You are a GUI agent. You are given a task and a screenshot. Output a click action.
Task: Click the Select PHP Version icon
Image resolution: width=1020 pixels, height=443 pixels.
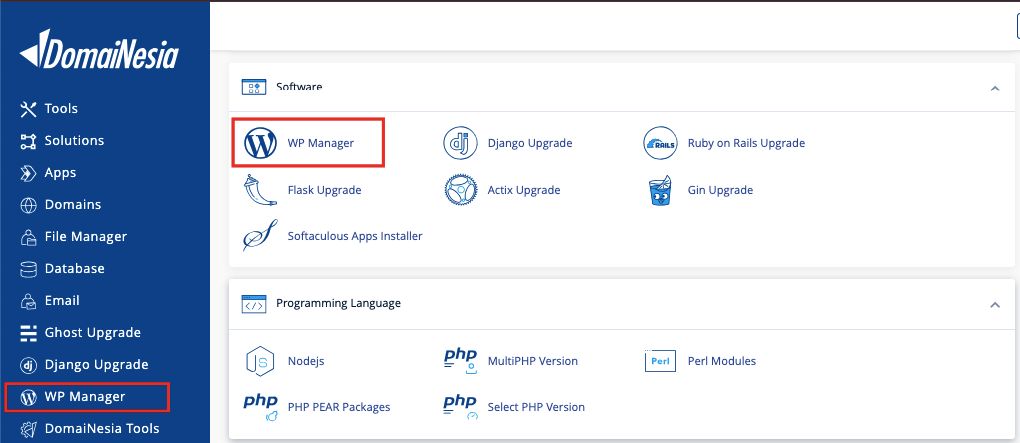pos(461,407)
